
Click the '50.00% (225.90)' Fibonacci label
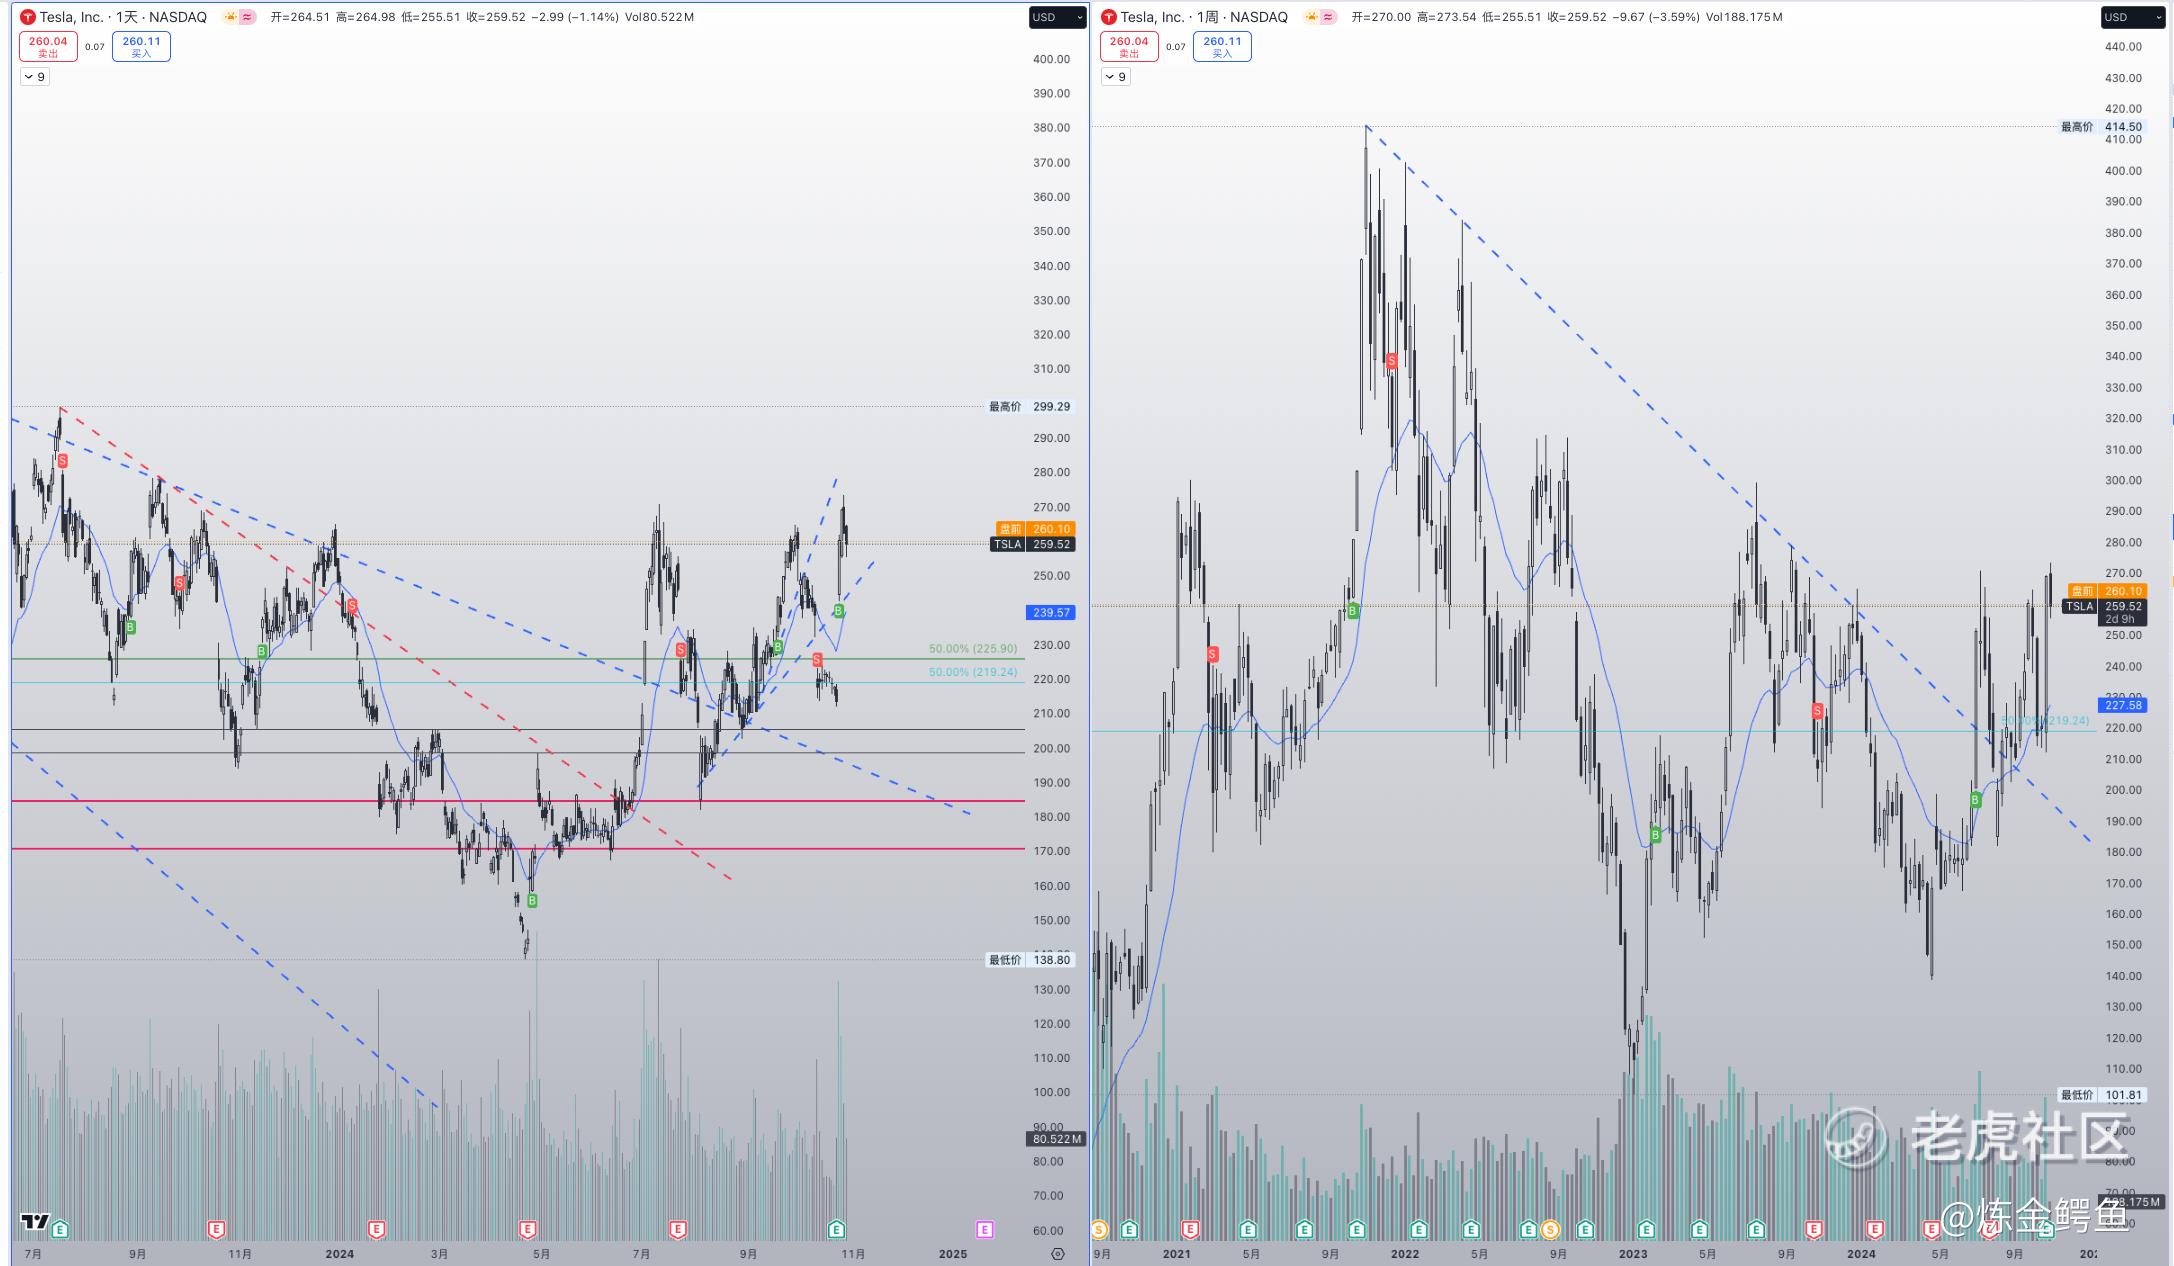973,649
